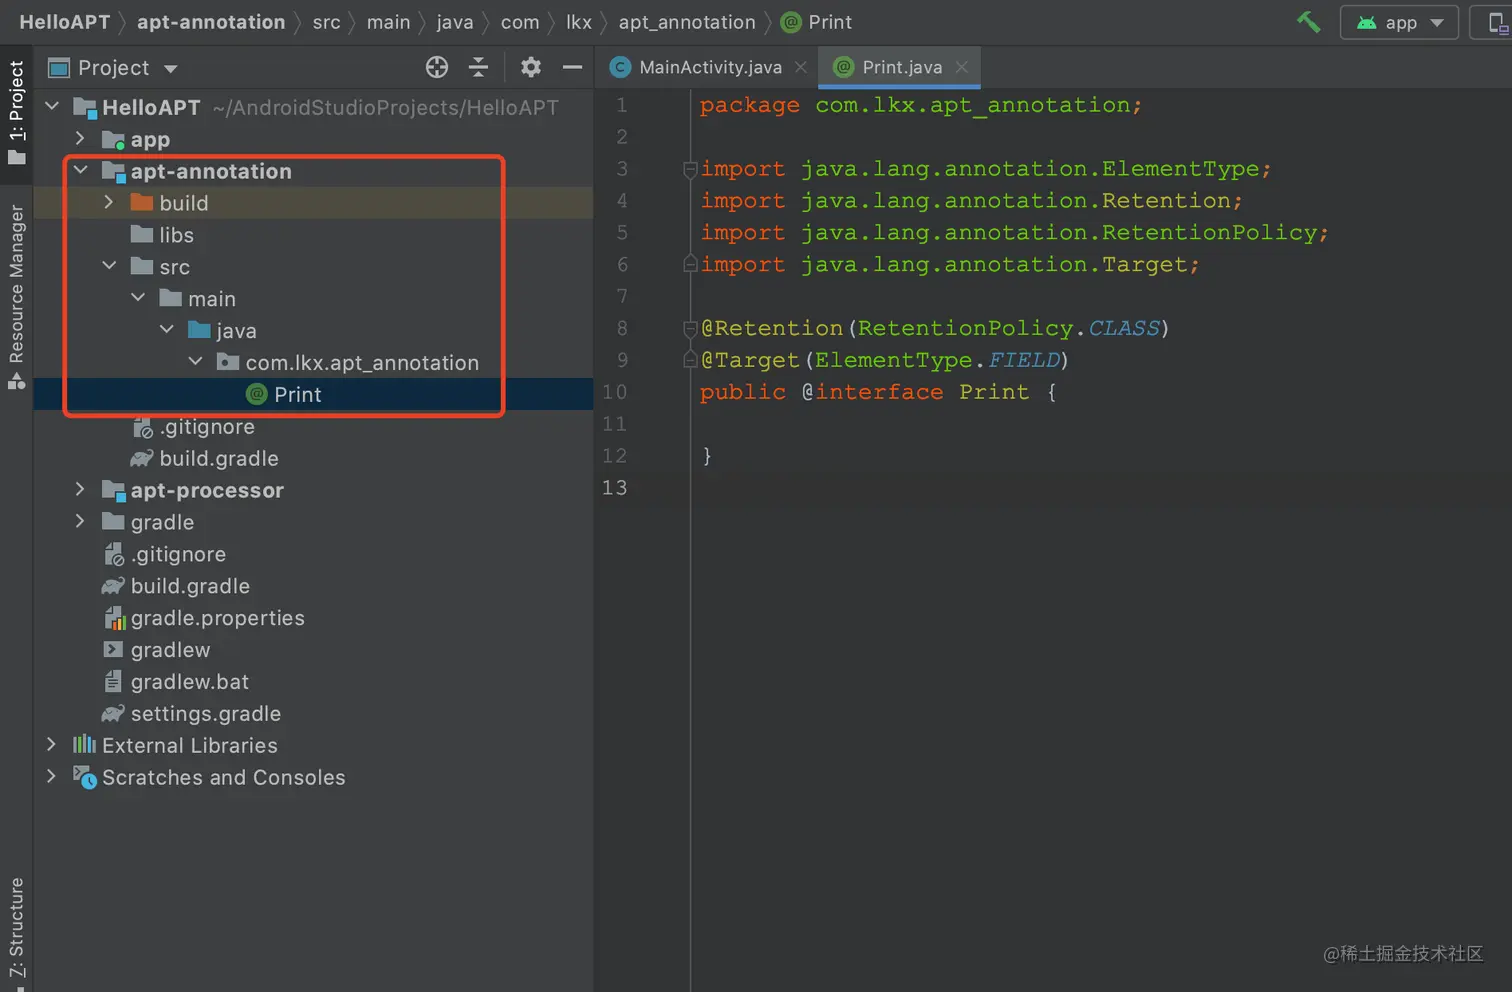
Task: Select gradle.properties file in tree
Action: (x=217, y=618)
